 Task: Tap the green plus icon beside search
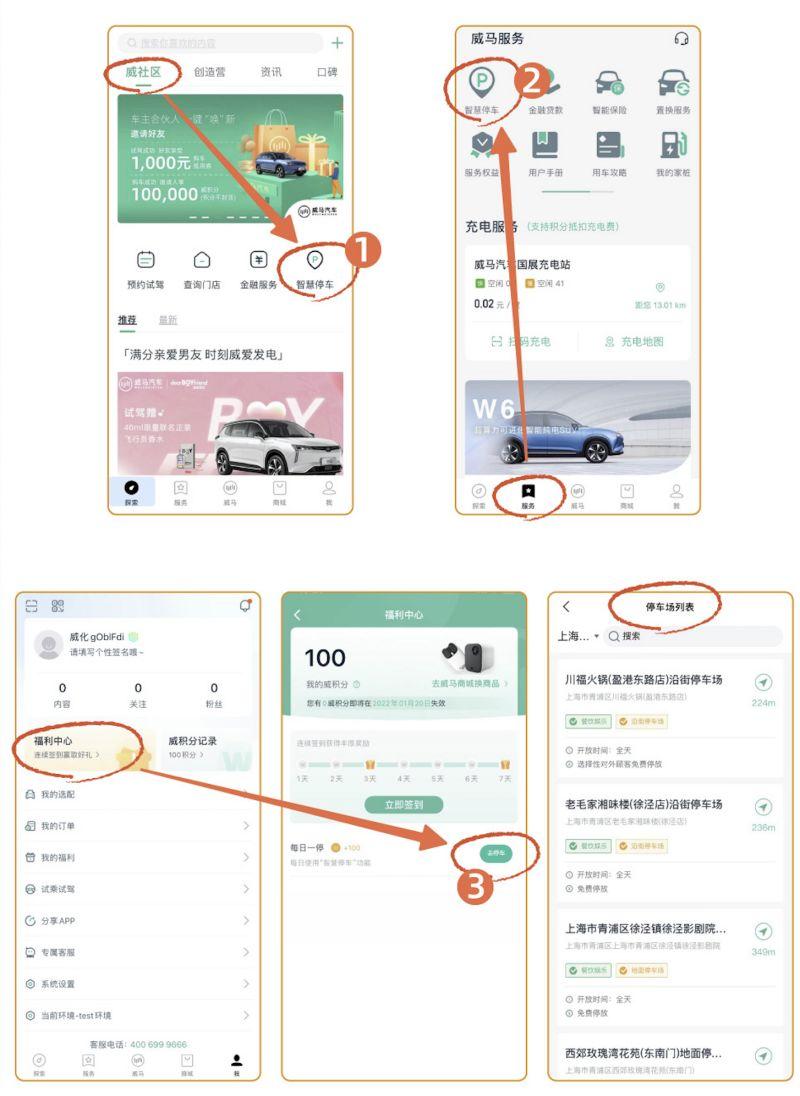coord(337,43)
